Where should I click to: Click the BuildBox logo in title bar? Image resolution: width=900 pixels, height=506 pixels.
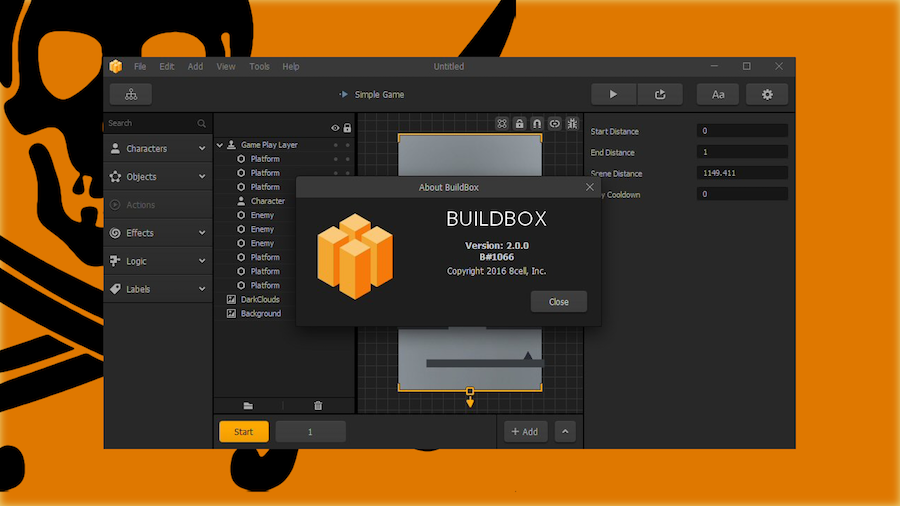pos(116,67)
